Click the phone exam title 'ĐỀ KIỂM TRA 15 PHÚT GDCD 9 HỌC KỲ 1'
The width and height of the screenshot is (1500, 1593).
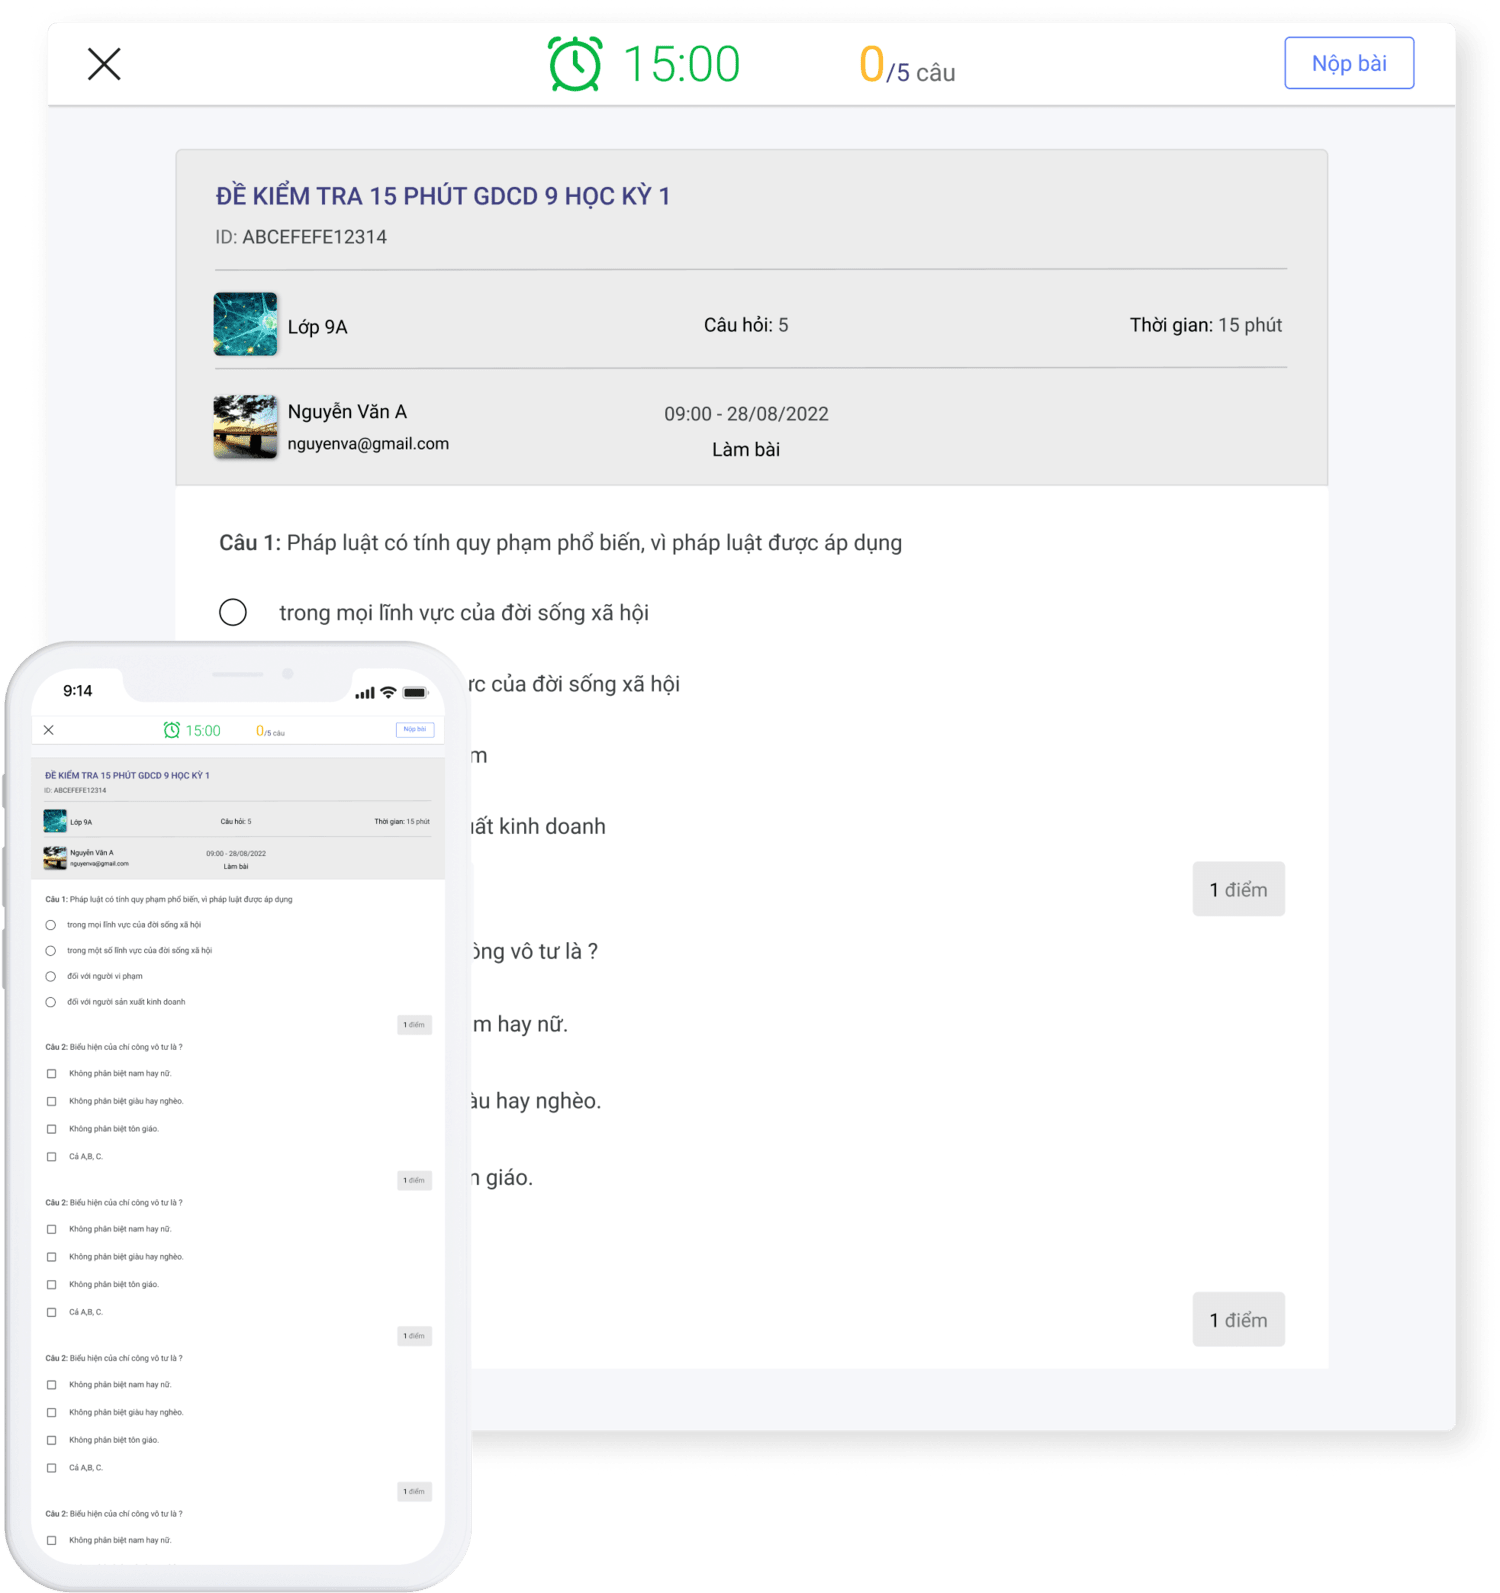point(127,776)
